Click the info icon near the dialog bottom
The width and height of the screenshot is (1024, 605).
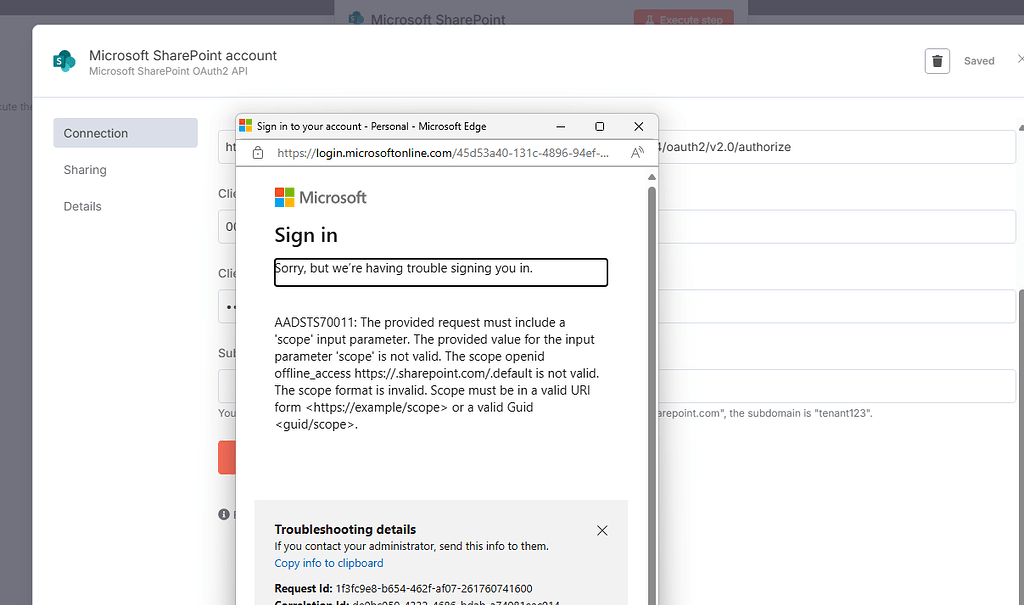224,514
